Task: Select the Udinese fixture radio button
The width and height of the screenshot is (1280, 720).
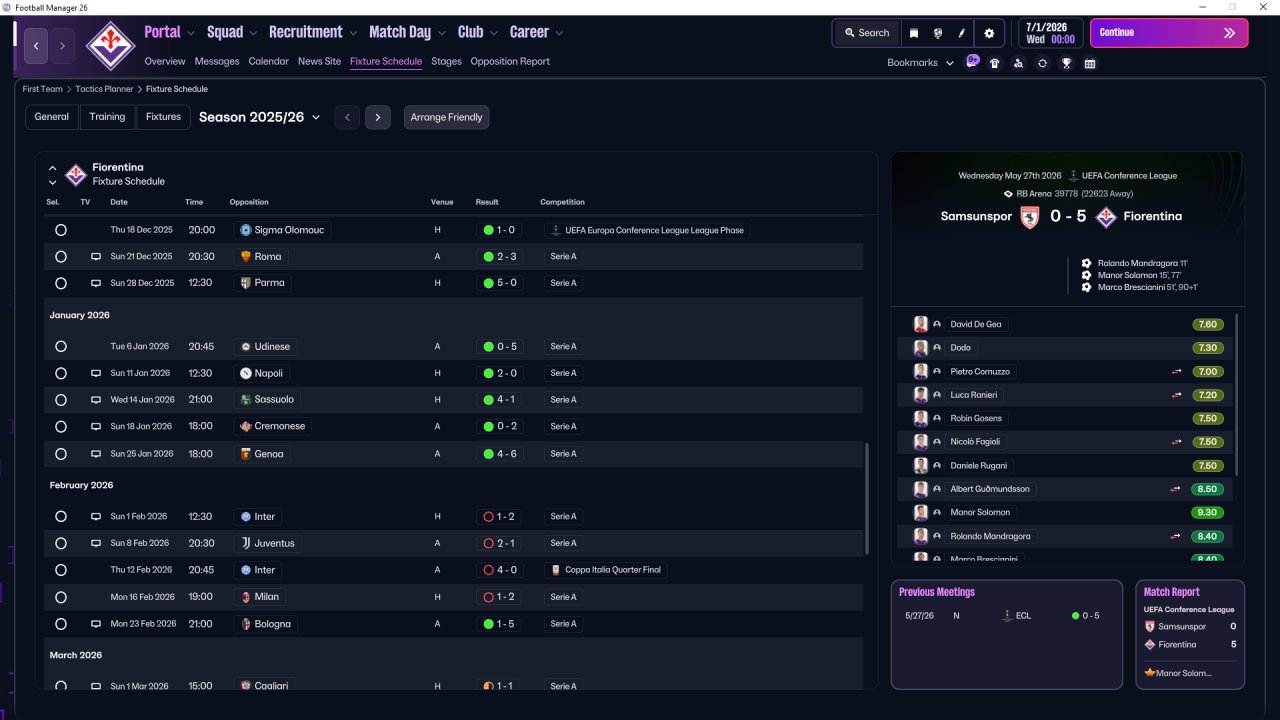Action: click(x=61, y=347)
